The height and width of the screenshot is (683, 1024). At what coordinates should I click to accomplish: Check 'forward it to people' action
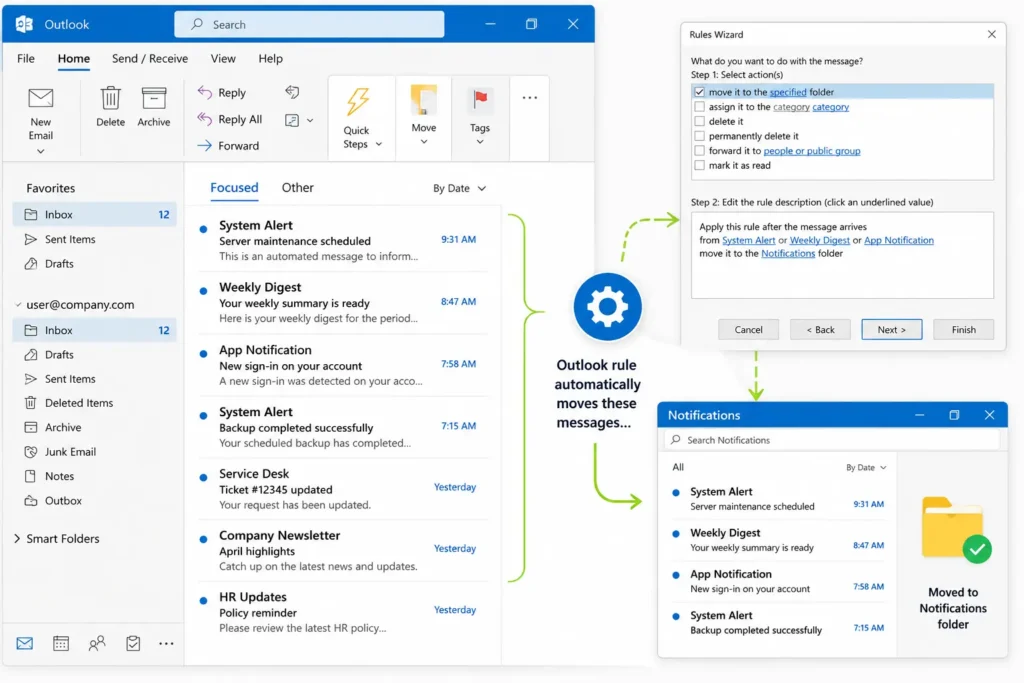699,151
